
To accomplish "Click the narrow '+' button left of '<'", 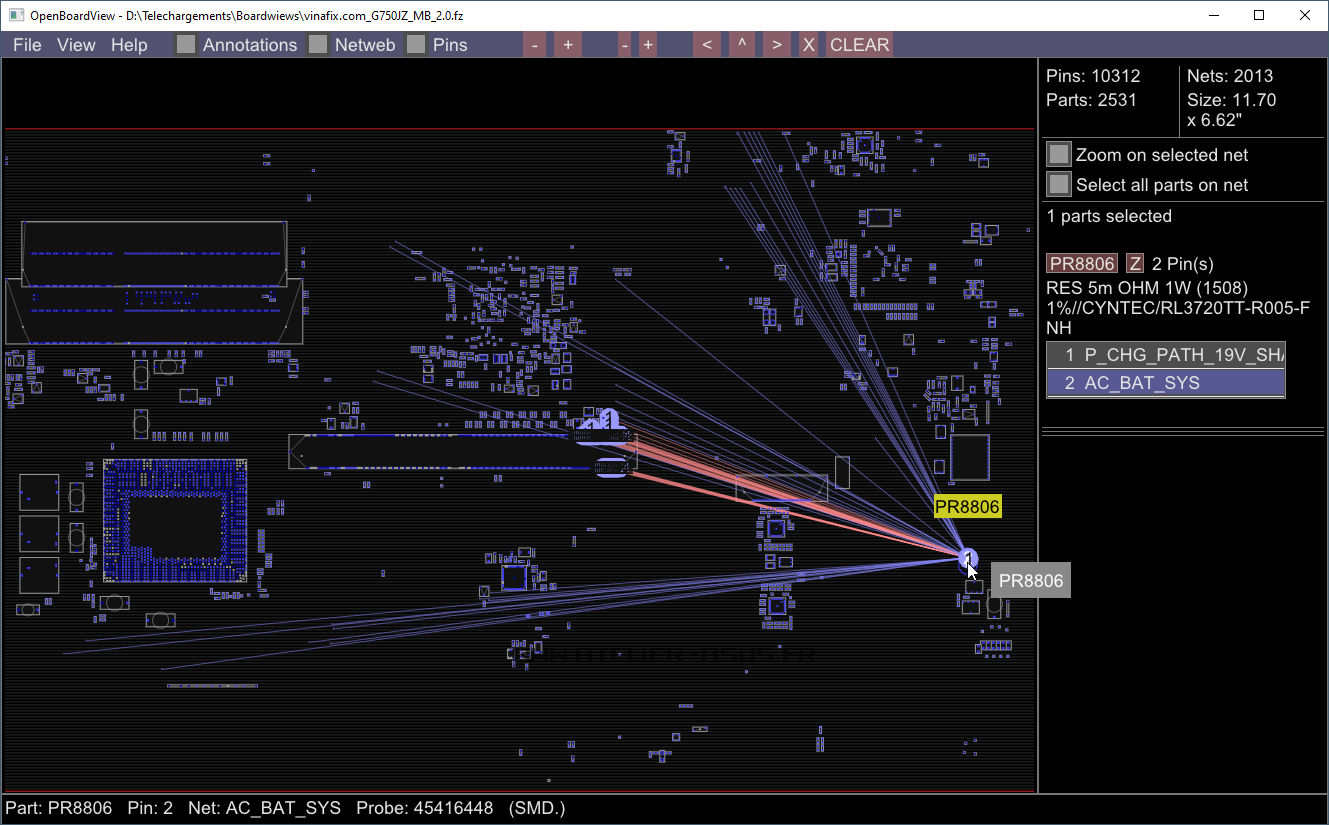I will click(x=648, y=45).
